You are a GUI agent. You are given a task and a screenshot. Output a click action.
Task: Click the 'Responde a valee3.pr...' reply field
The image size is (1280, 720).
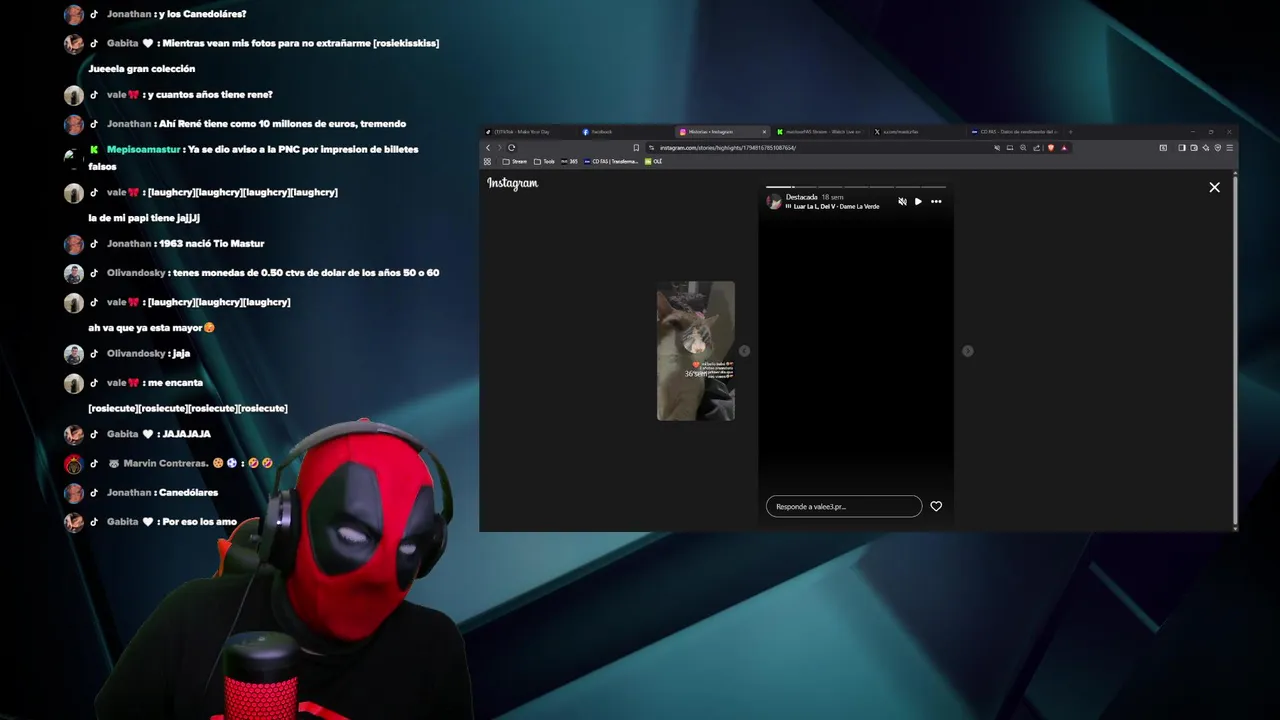pyautogui.click(x=844, y=506)
